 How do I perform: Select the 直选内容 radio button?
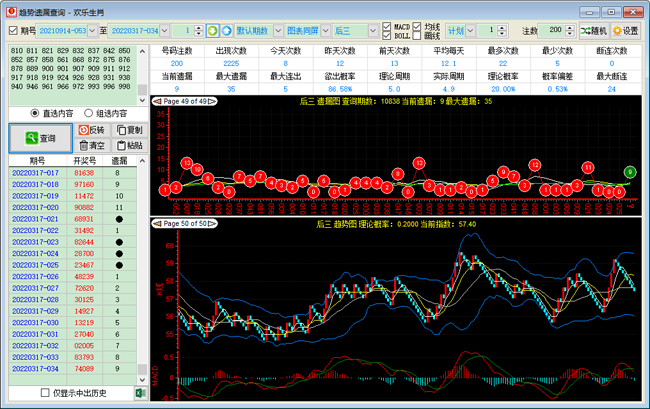click(35, 113)
